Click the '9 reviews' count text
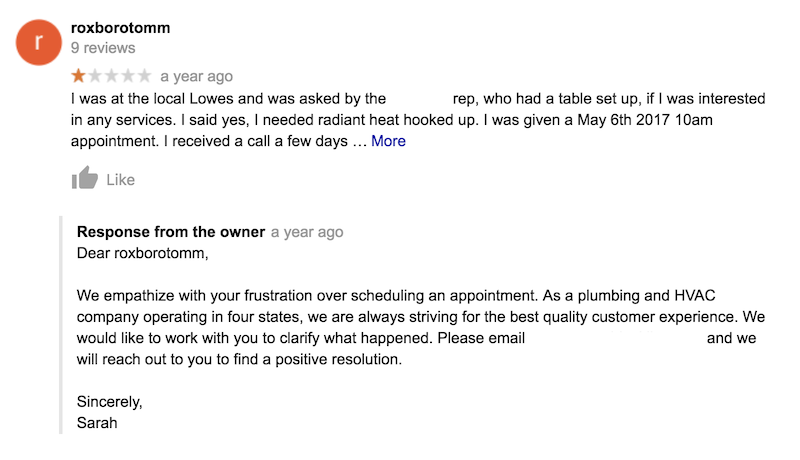The height and width of the screenshot is (460, 800). click(x=103, y=48)
